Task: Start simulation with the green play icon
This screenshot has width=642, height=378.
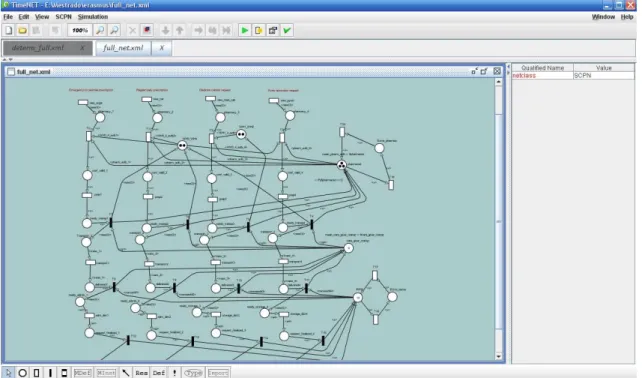Action: pos(244,30)
